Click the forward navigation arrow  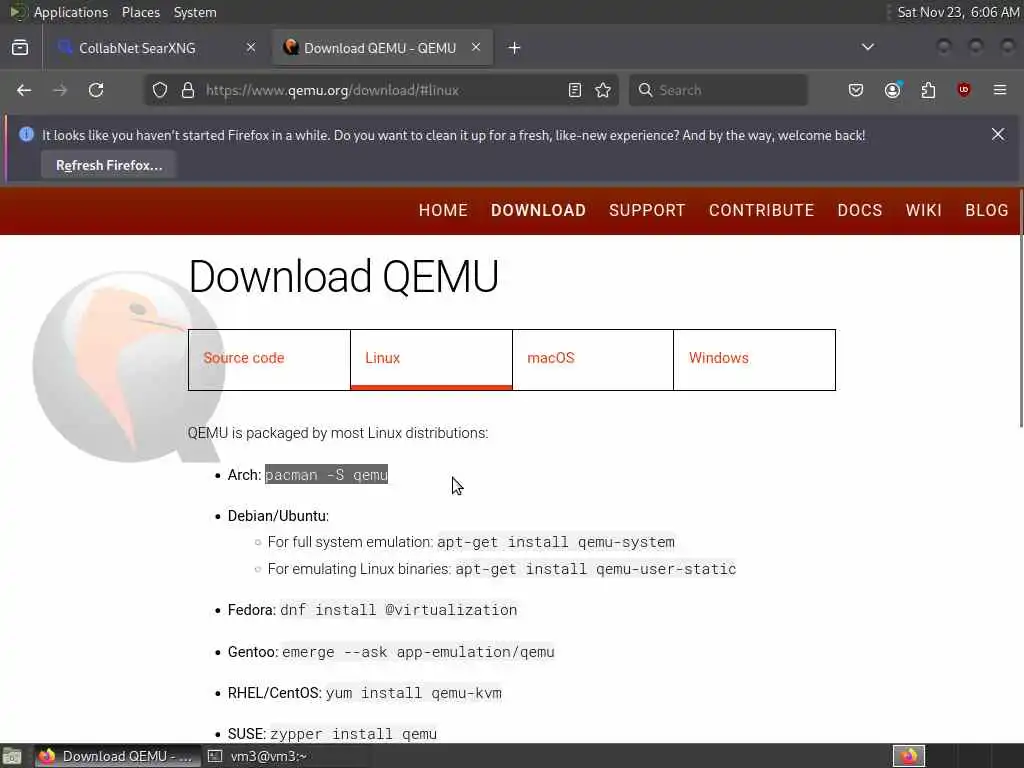click(60, 90)
